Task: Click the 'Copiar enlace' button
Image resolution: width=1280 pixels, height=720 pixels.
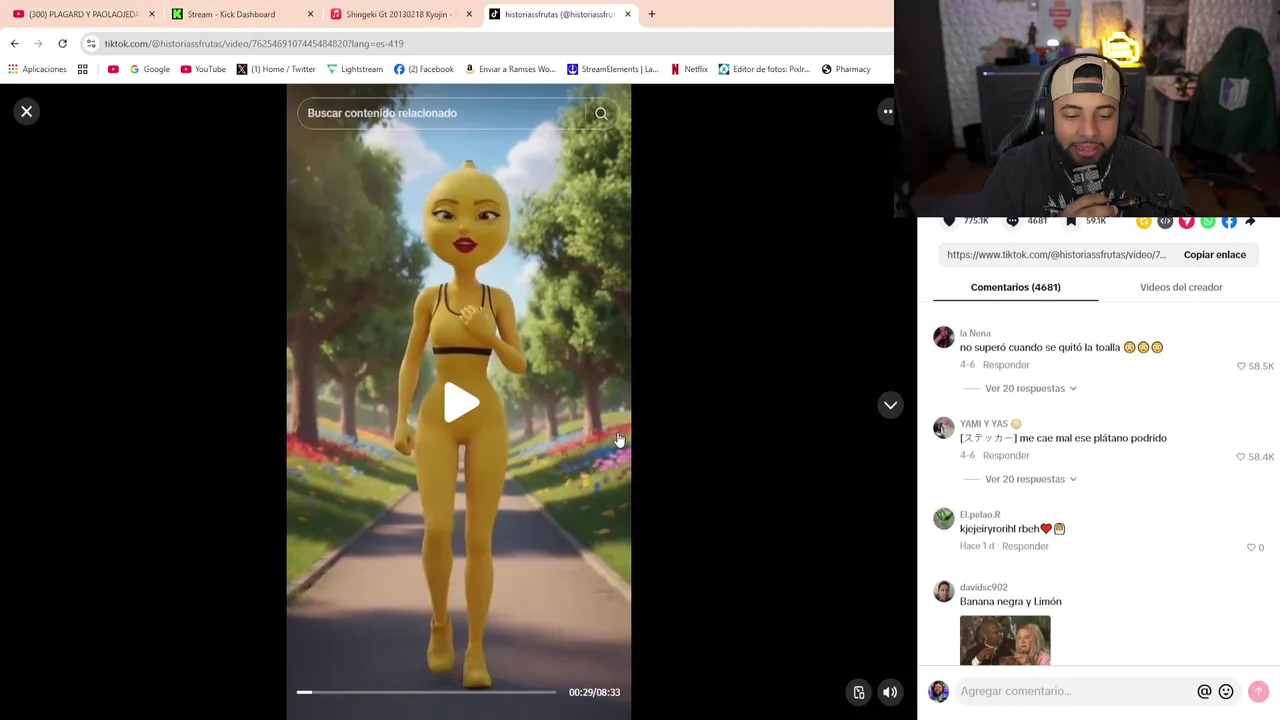Action: point(1215,255)
